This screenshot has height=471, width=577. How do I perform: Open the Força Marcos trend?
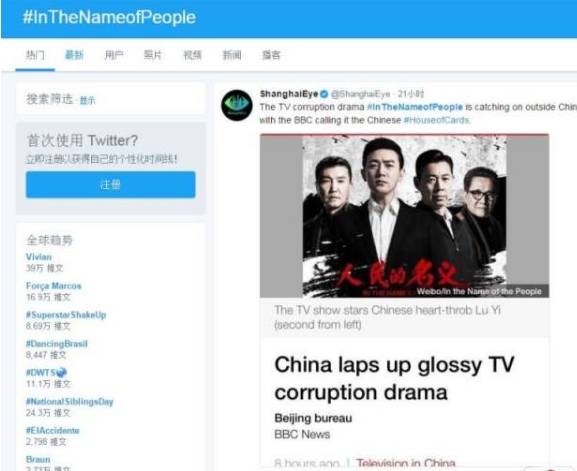pyautogui.click(x=54, y=286)
